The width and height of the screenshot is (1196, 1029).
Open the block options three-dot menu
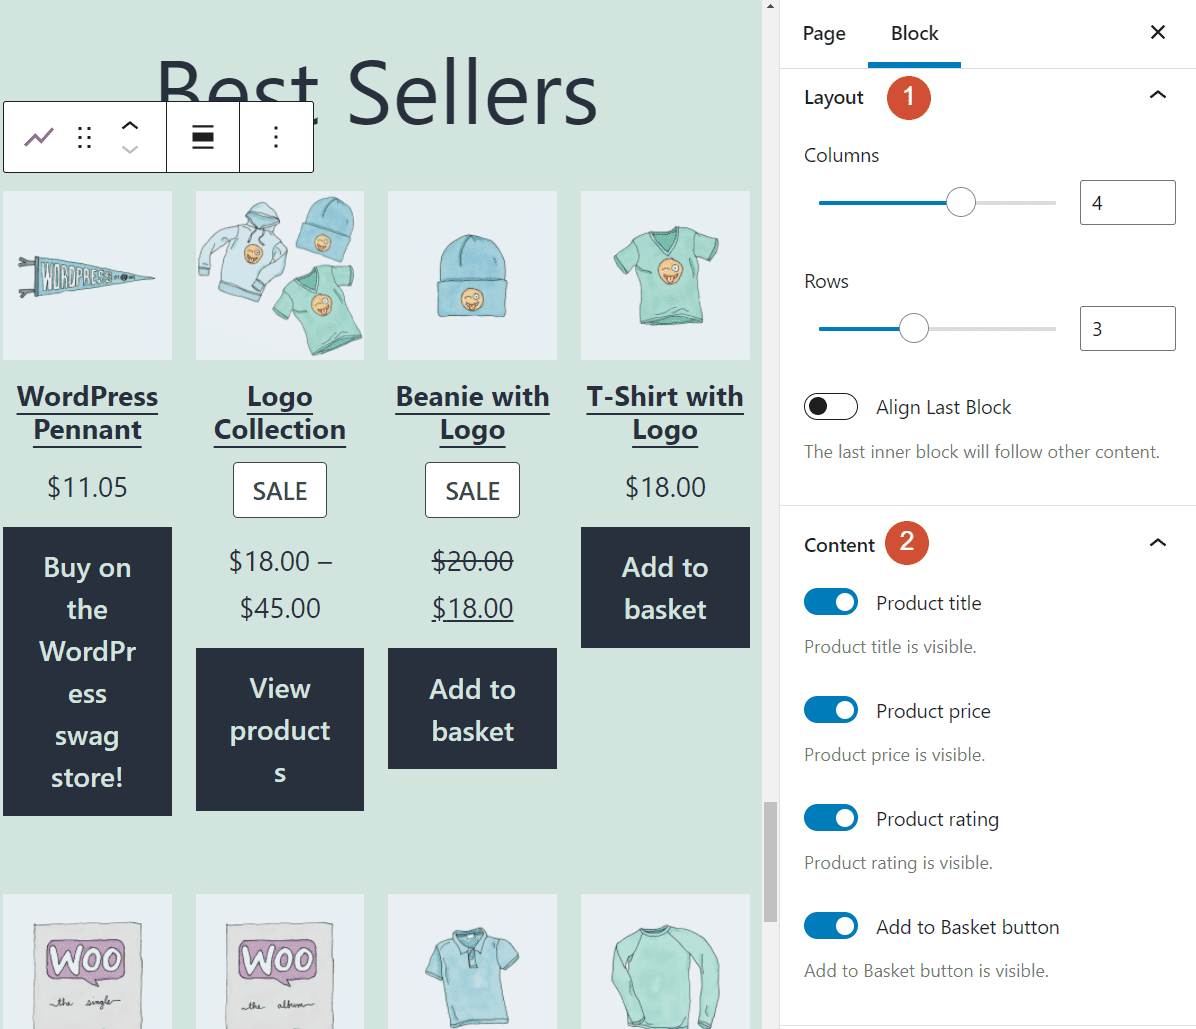(276, 136)
